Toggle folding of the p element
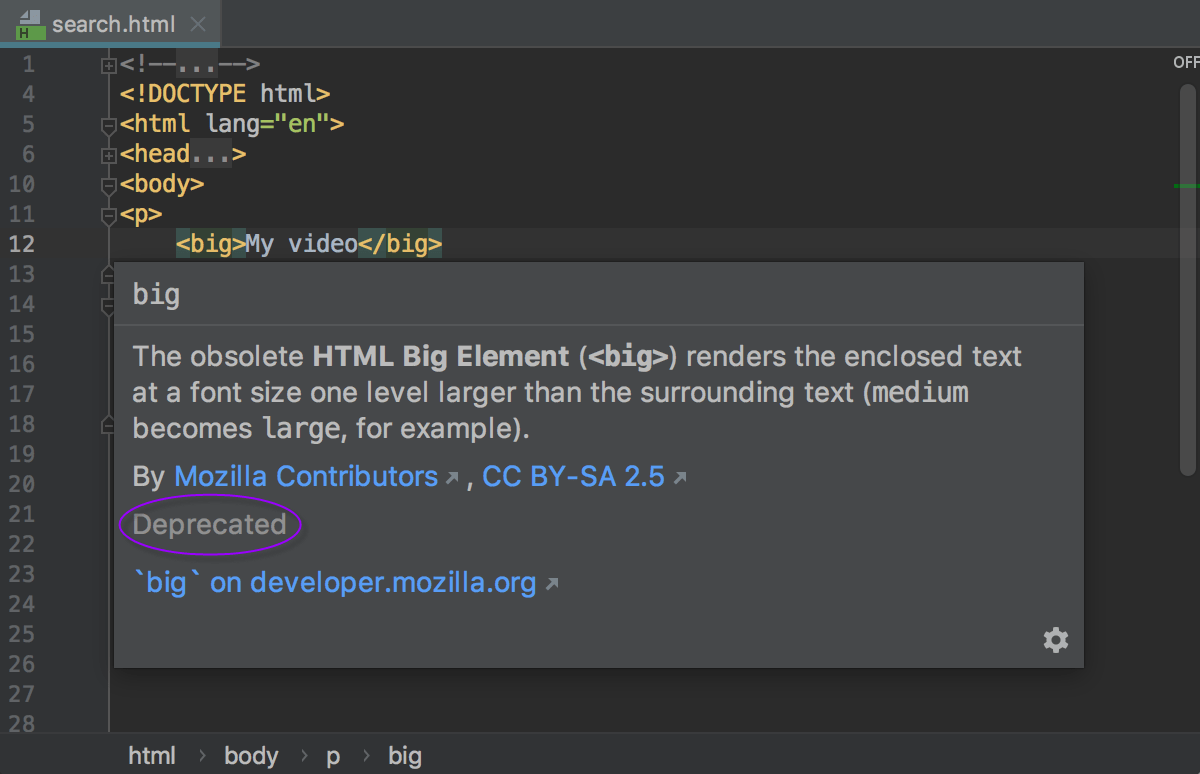 click(x=108, y=214)
